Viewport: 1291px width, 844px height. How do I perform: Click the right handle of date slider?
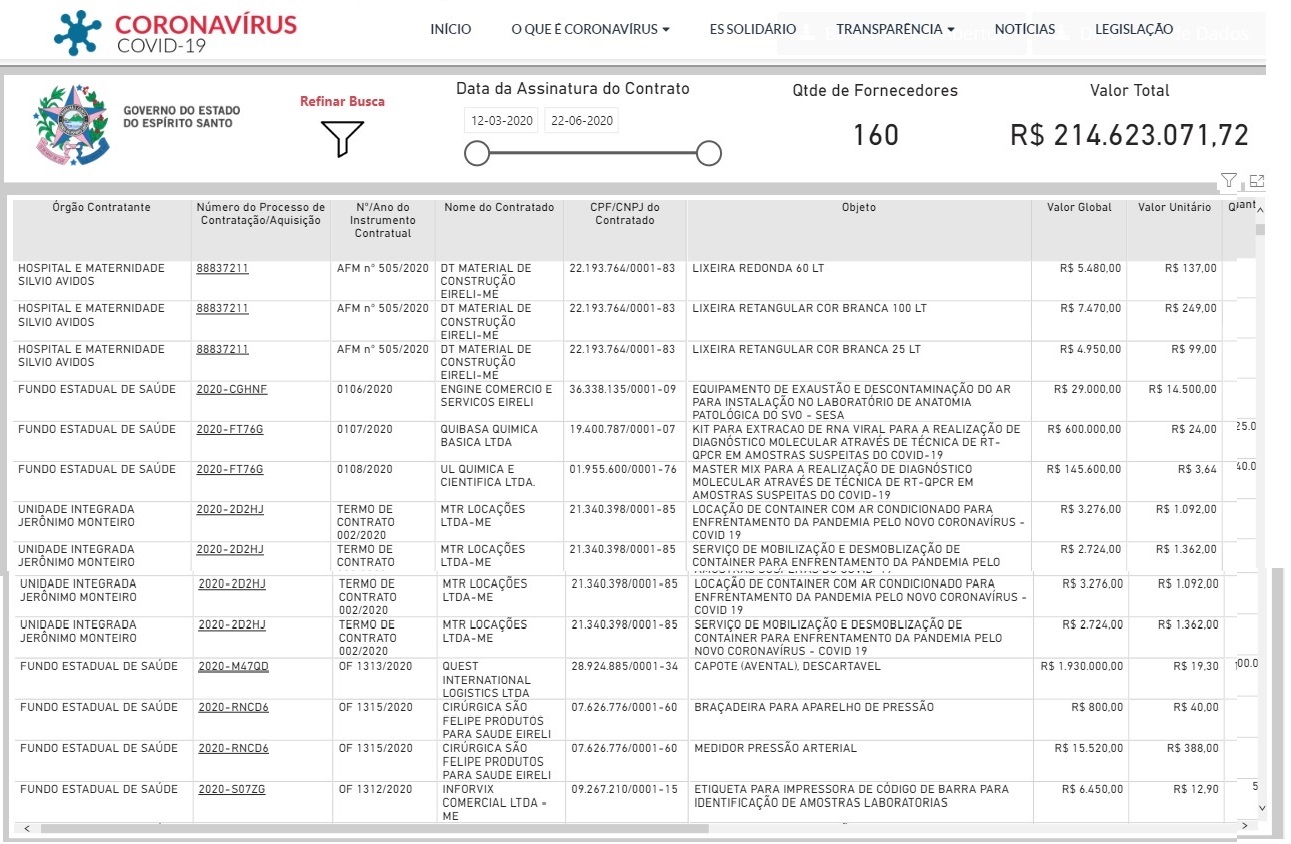tap(709, 153)
